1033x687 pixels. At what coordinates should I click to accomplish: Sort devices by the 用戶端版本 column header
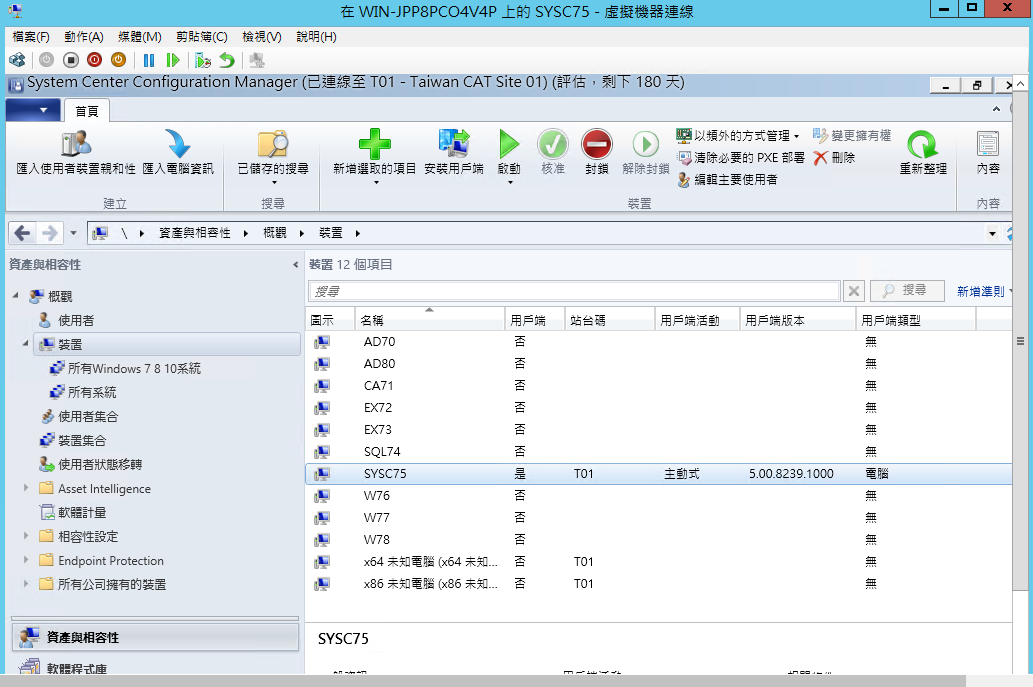(798, 320)
